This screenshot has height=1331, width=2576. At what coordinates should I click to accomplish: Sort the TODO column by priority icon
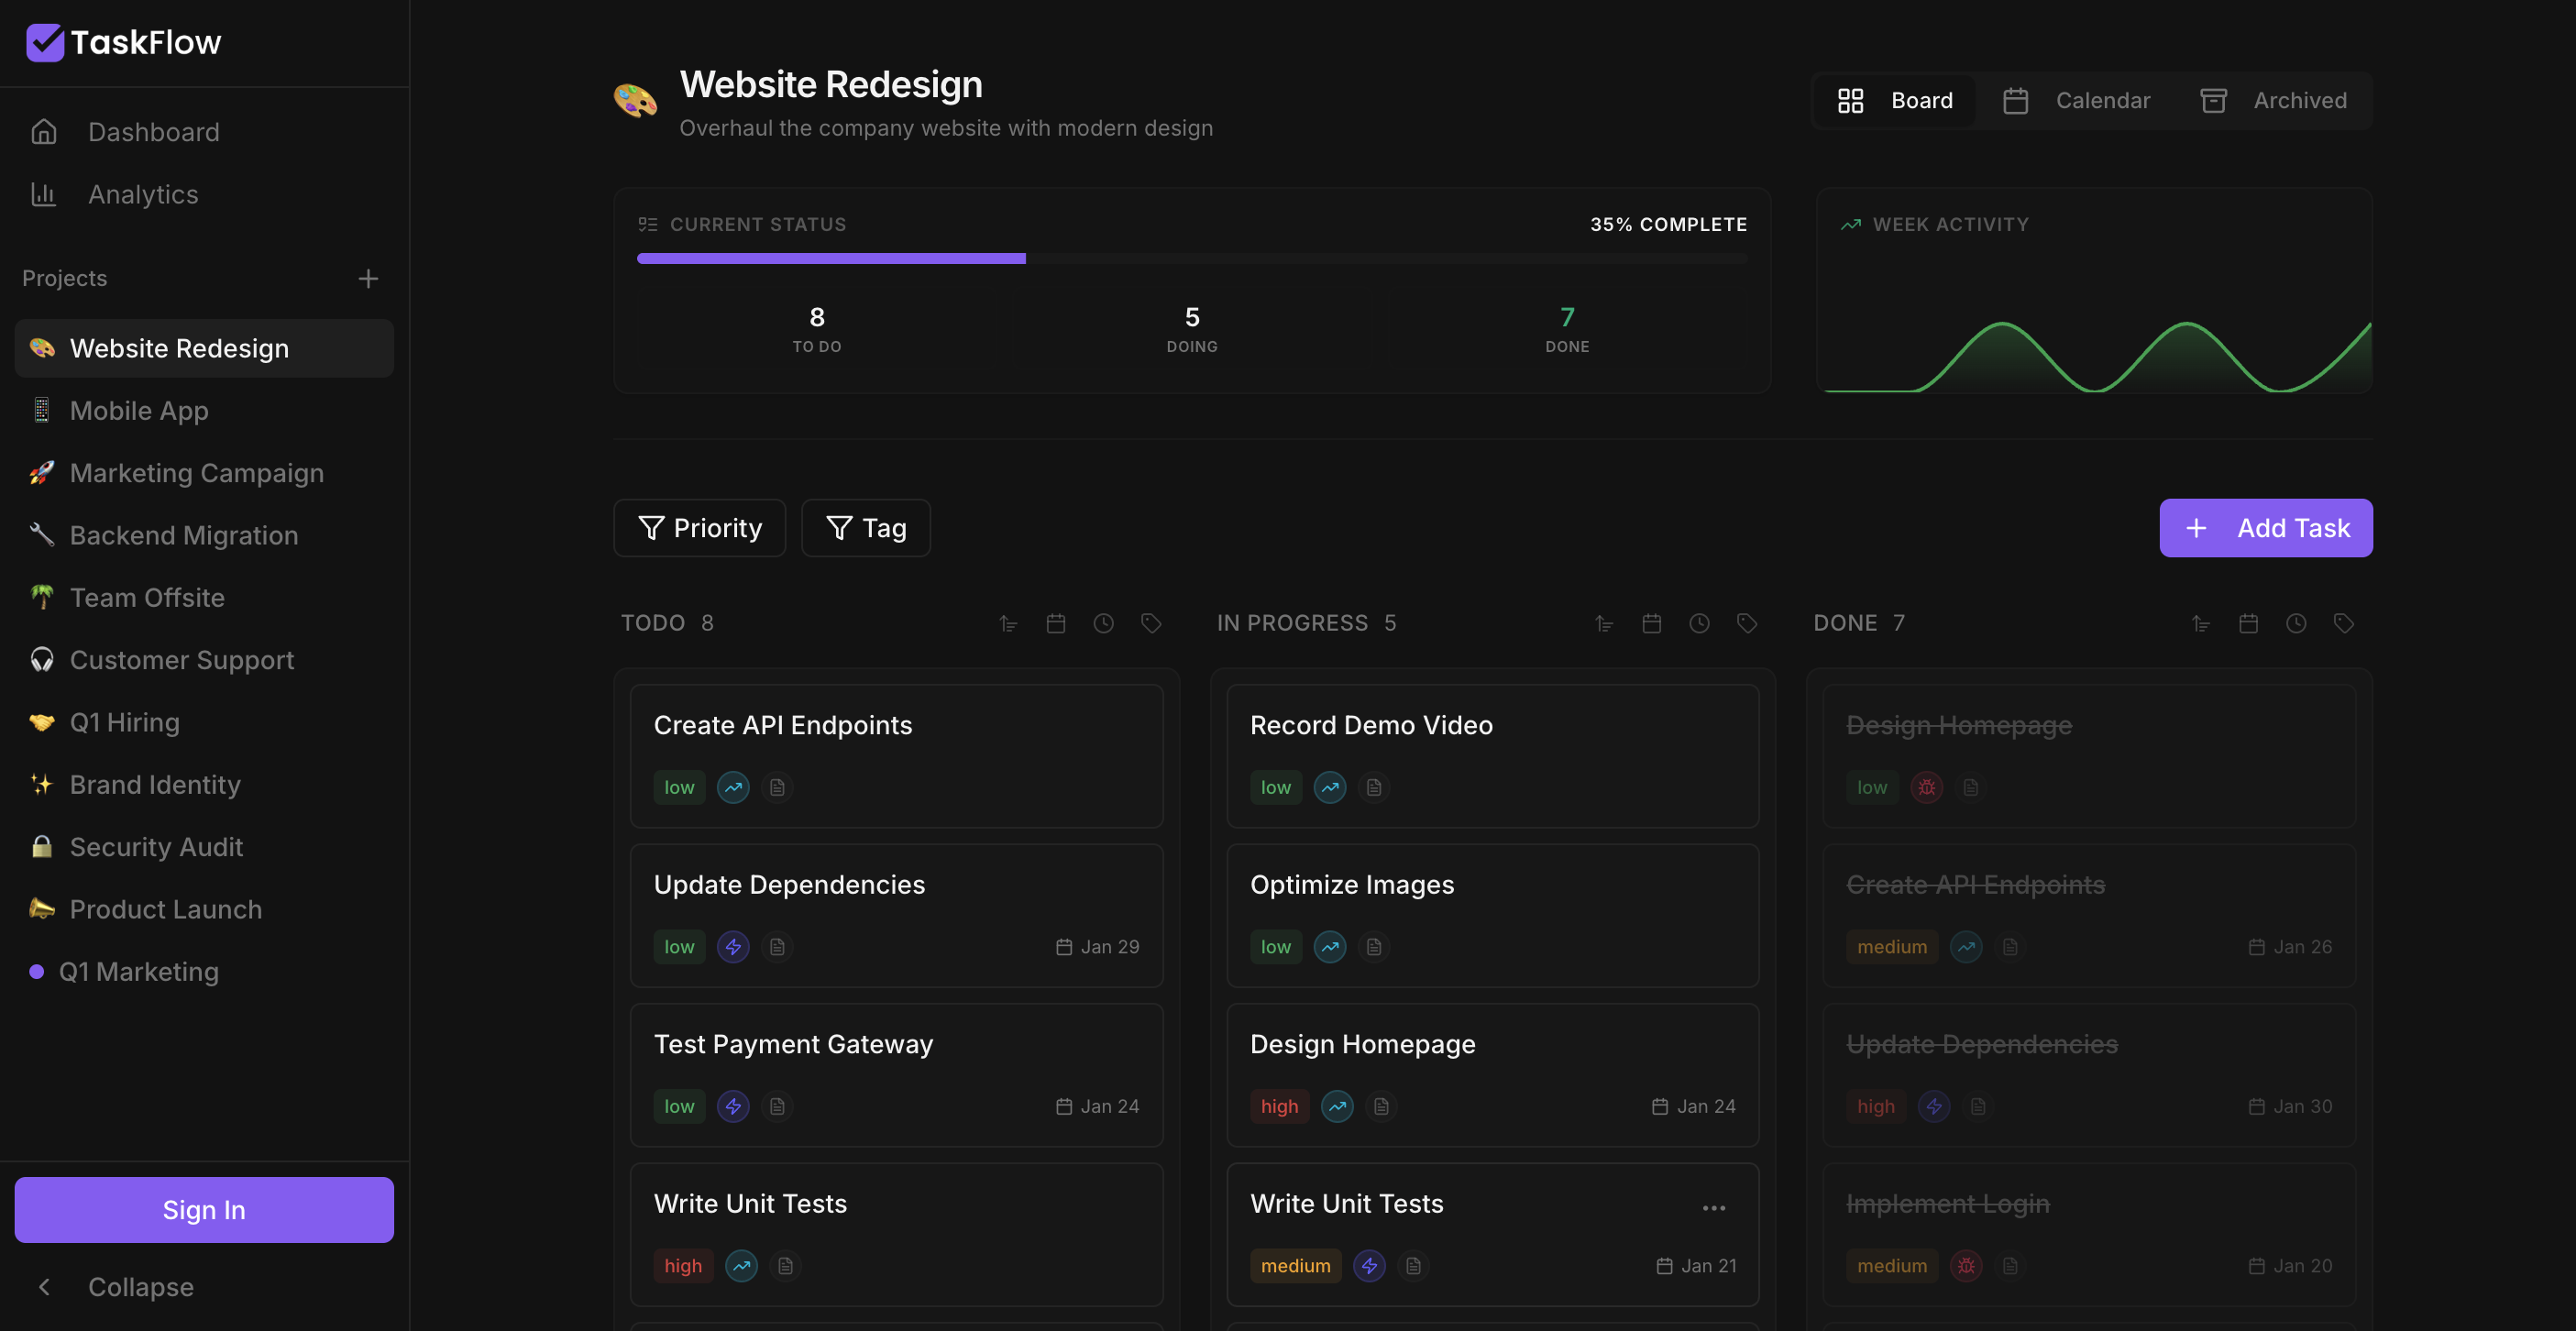[x=1008, y=623]
